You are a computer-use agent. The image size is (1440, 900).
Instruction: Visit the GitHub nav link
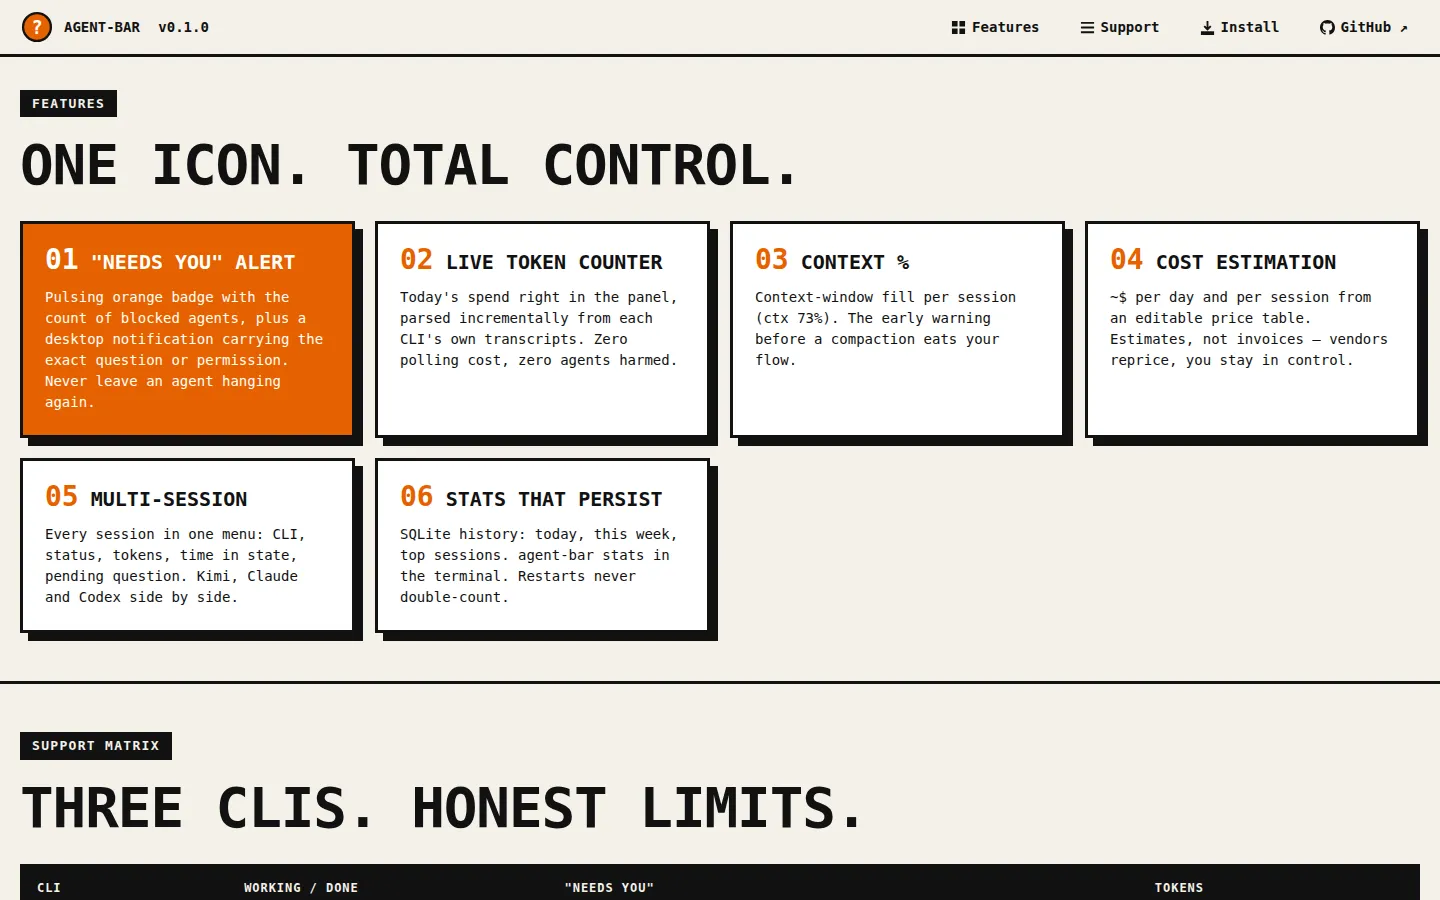pyautogui.click(x=1364, y=27)
